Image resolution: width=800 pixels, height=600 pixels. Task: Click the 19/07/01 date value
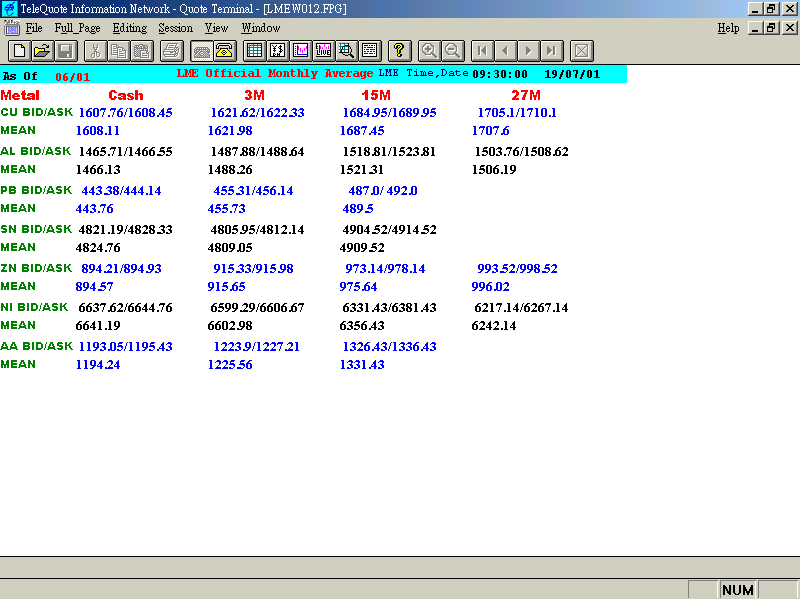[572, 74]
